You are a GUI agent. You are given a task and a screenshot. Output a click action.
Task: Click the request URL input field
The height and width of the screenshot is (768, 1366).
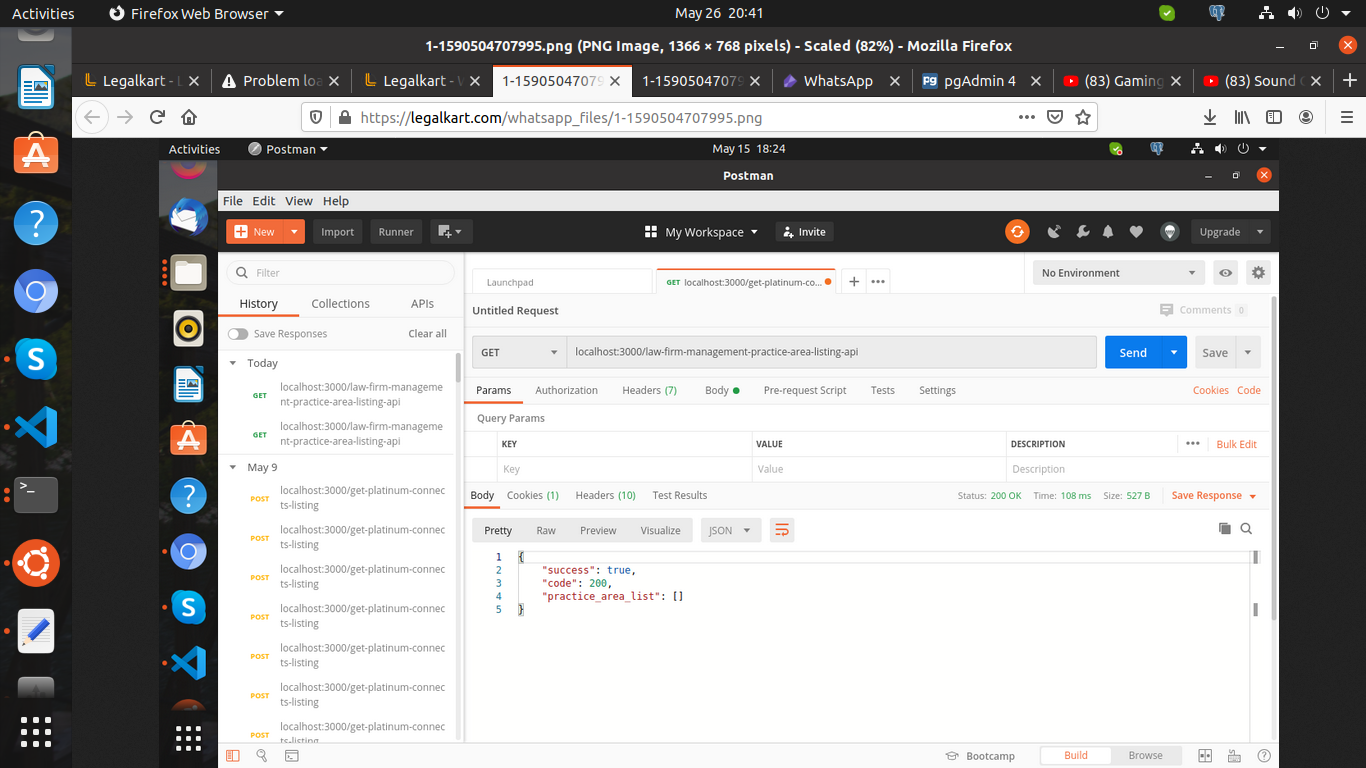[x=830, y=352]
